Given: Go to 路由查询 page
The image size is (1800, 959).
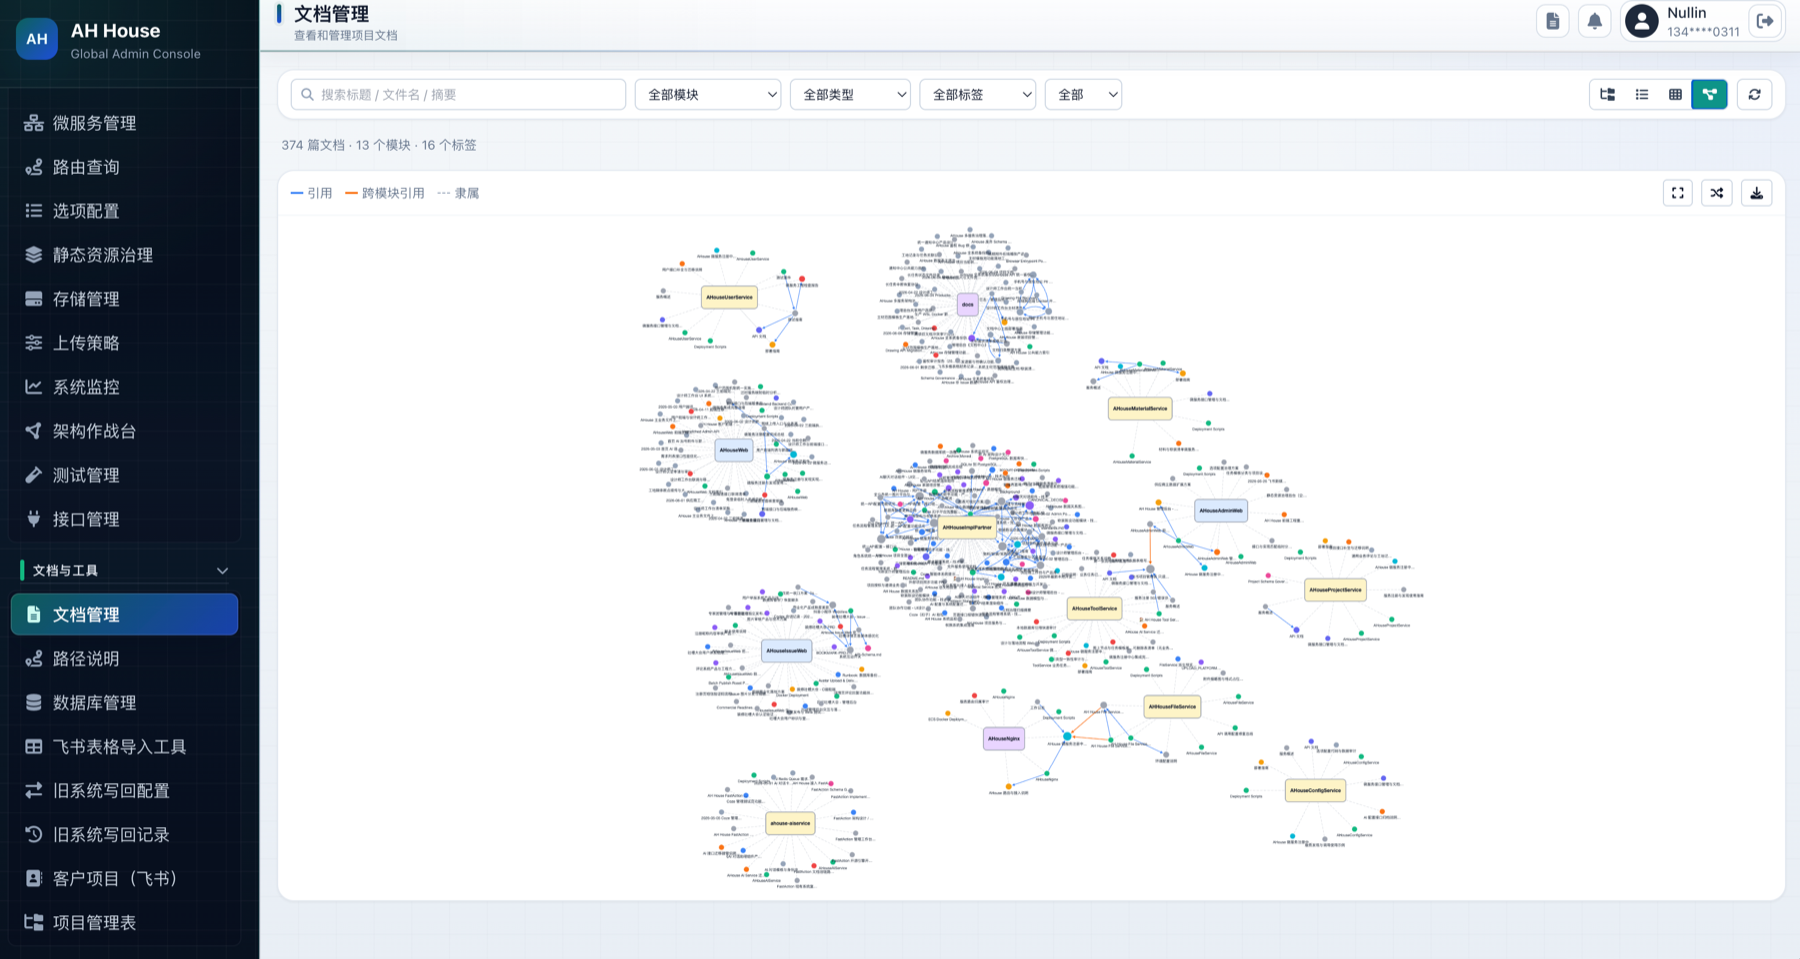Looking at the screenshot, I should [125, 167].
